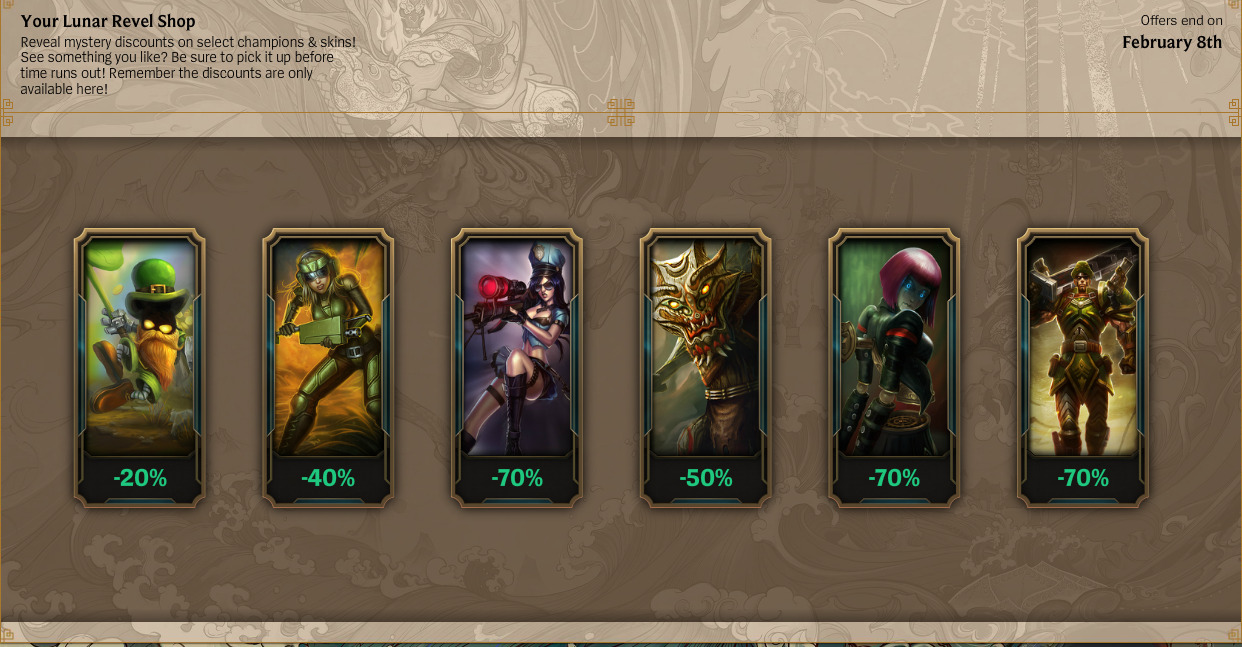Click the mystery discounts description paragraph
The width and height of the screenshot is (1242, 647).
click(x=188, y=66)
